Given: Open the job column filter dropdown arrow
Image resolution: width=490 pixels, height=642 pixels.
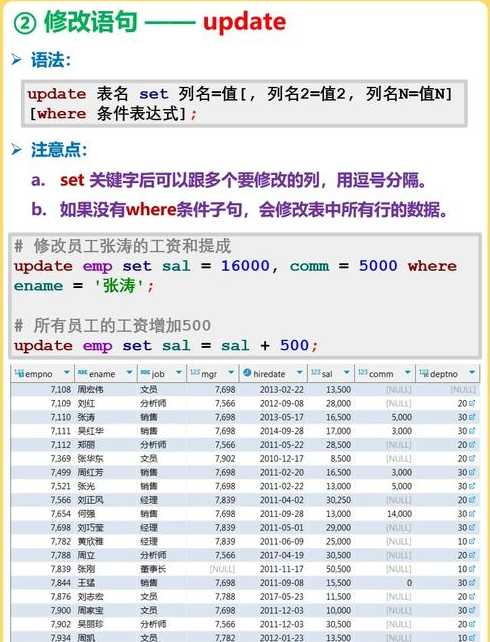Looking at the screenshot, I should coord(179,373).
